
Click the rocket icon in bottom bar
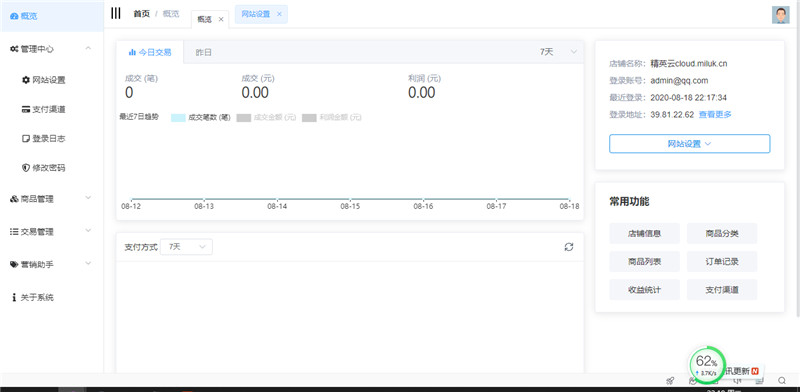(670, 380)
